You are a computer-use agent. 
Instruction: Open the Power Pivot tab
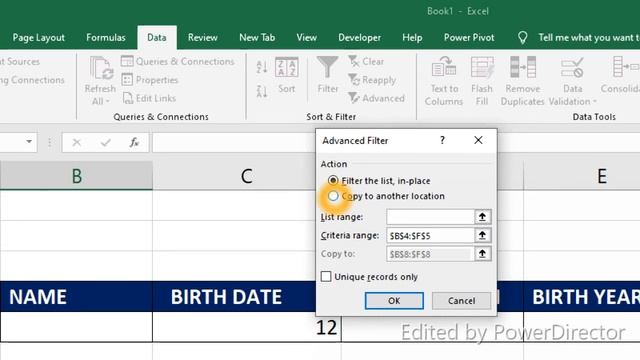click(469, 38)
